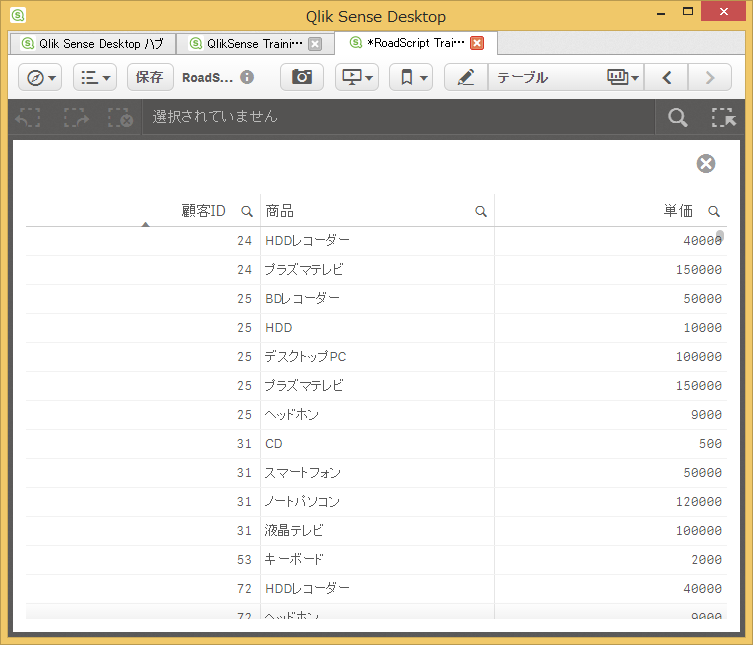
Task: Switch to Qlik Sense Desktop ハブ tab
Action: [x=92, y=44]
